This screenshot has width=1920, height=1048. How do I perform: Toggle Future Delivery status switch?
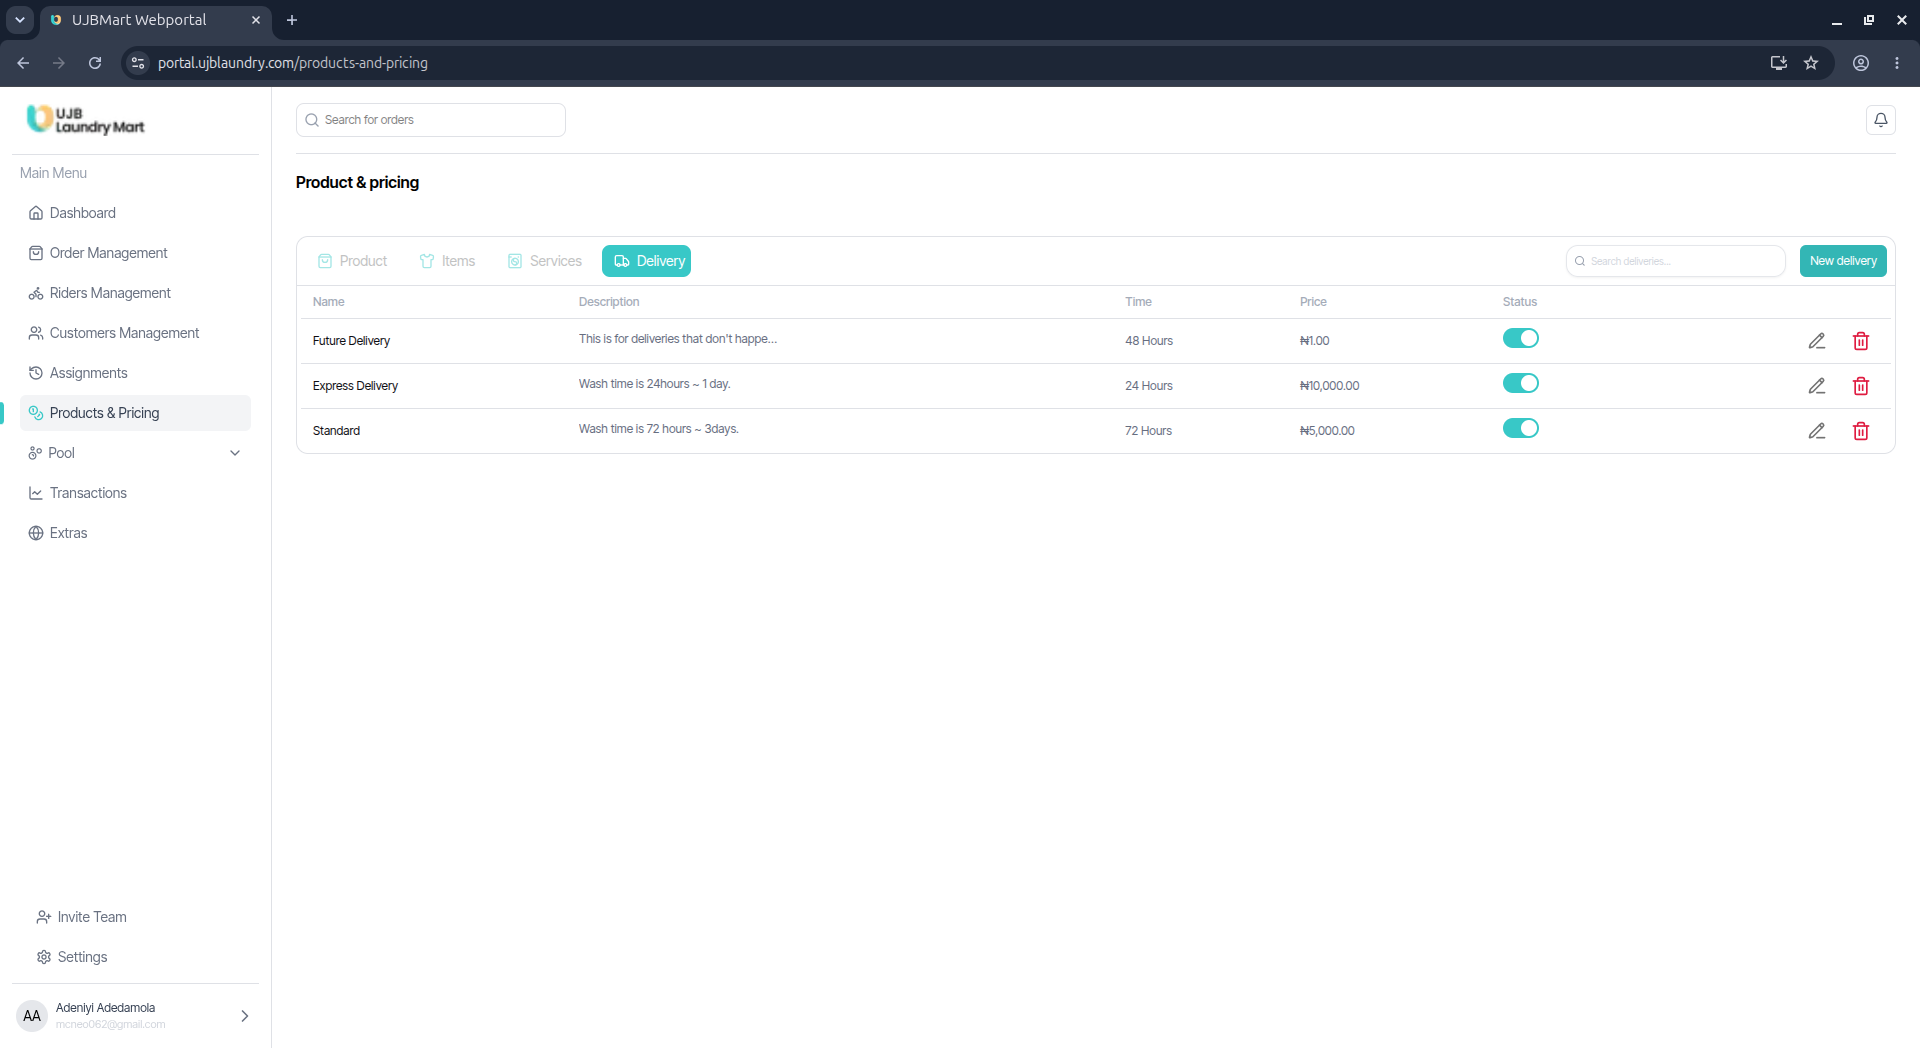click(1521, 338)
